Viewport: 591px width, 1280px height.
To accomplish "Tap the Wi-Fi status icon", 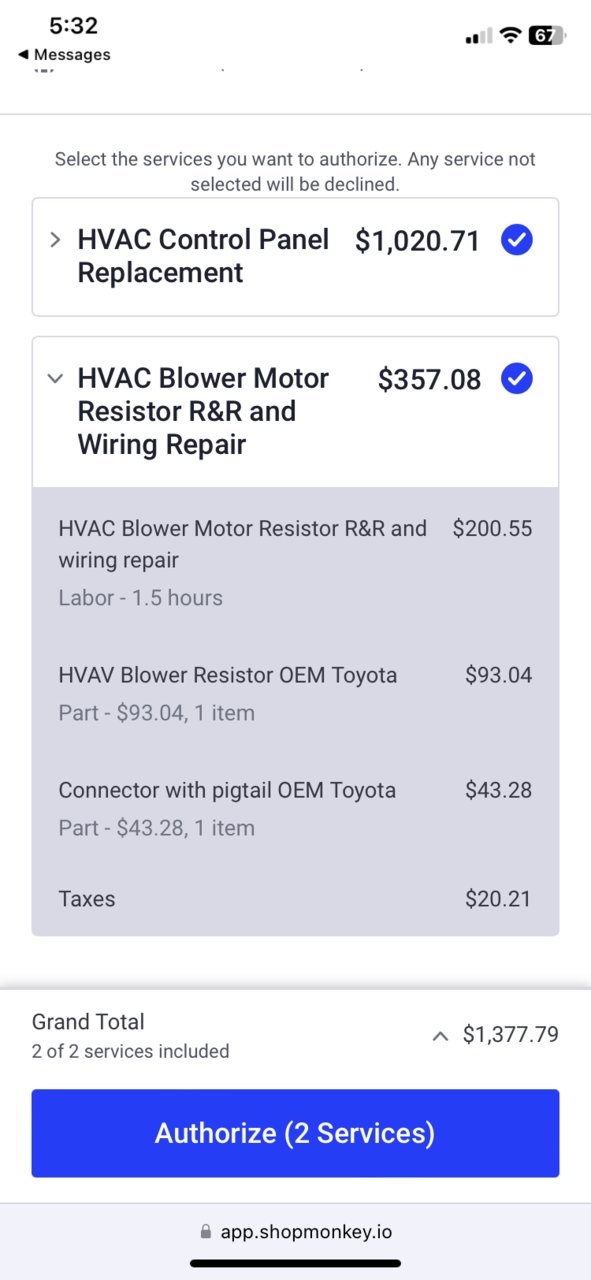I will (x=511, y=36).
